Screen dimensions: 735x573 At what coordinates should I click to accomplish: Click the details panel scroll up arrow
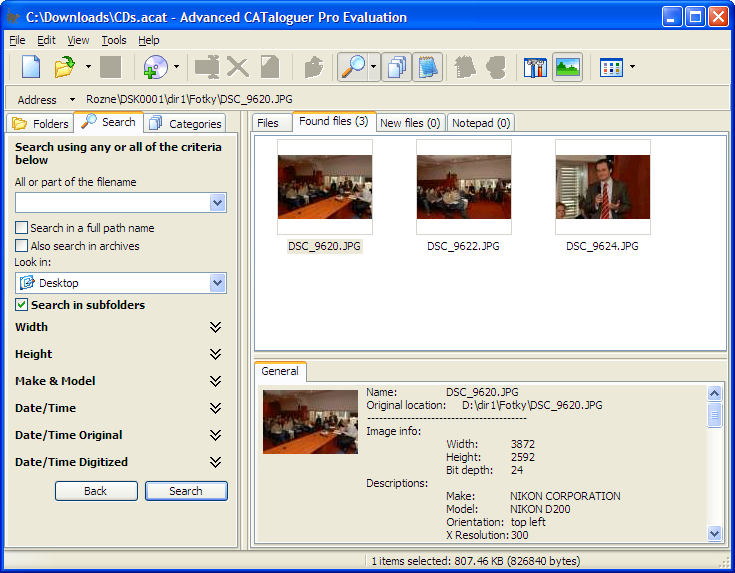coord(714,393)
